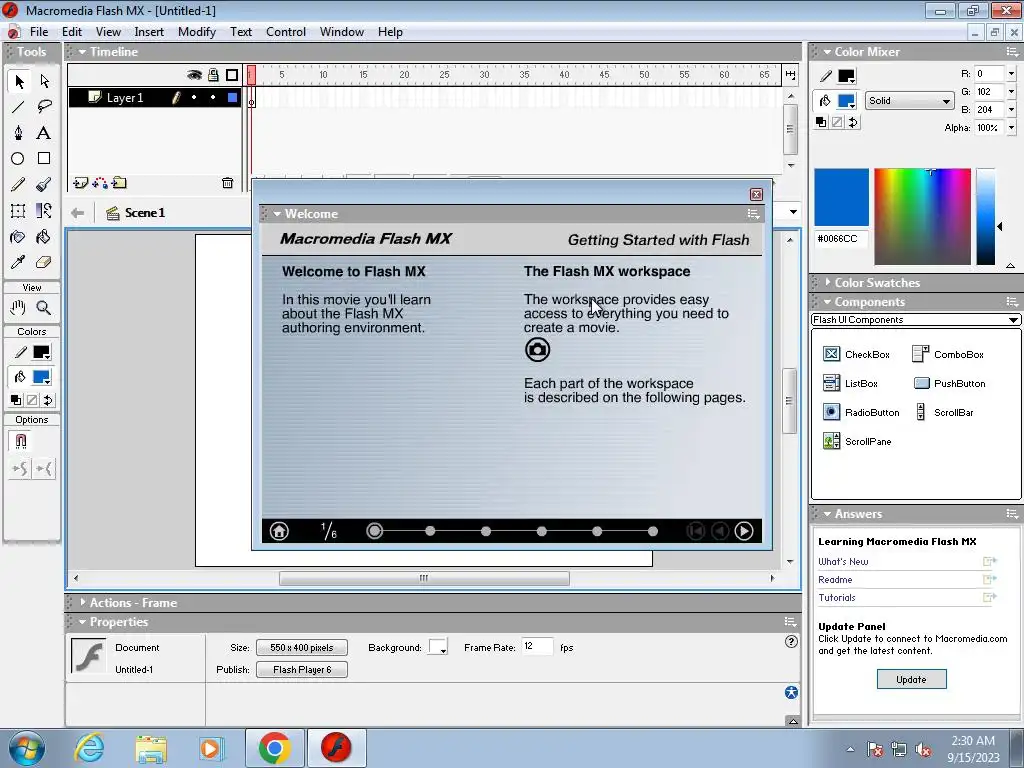Toggle lock all layers padlock icon
Screen dimensions: 1024x768
point(213,75)
